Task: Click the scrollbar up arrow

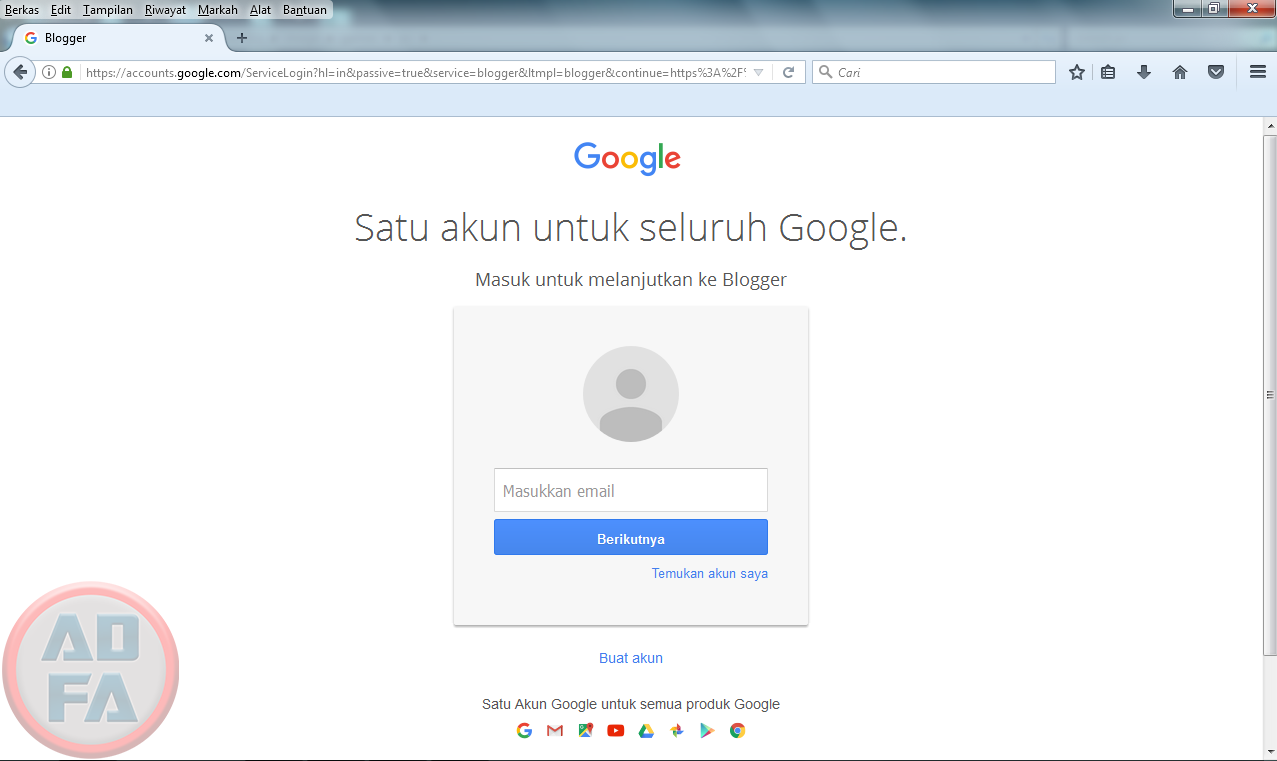Action: click(1271, 125)
